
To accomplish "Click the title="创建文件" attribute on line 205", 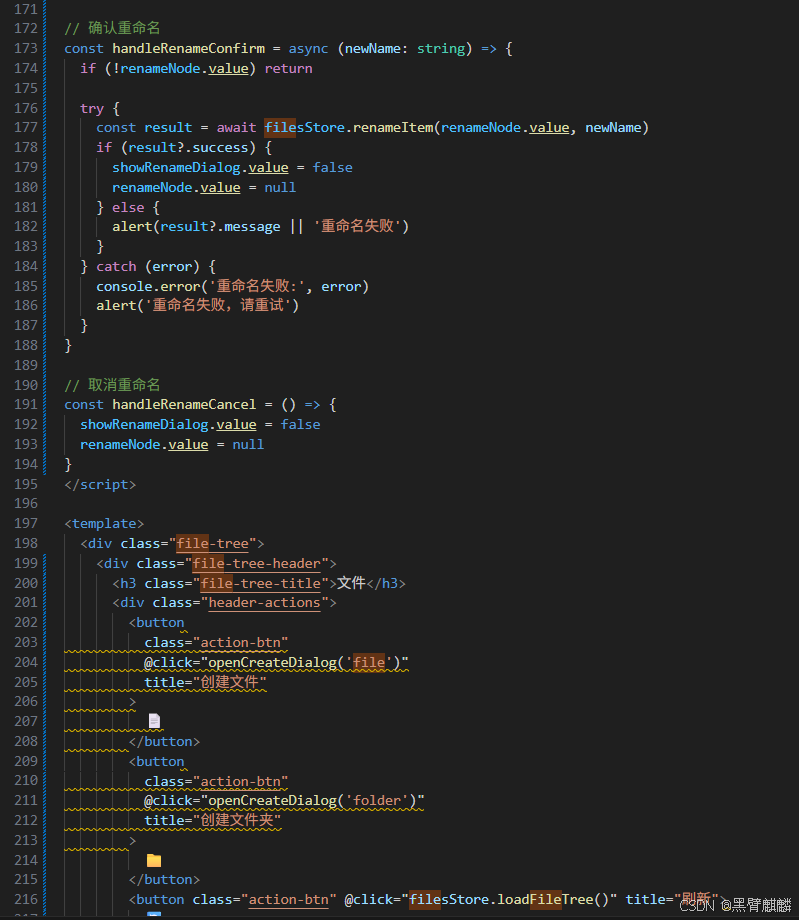I will (x=205, y=683).
